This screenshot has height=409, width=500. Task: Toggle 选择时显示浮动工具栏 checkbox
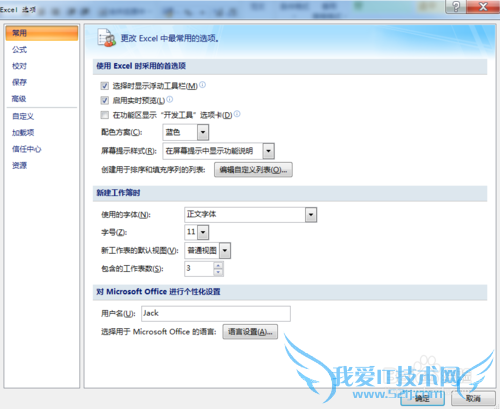105,86
